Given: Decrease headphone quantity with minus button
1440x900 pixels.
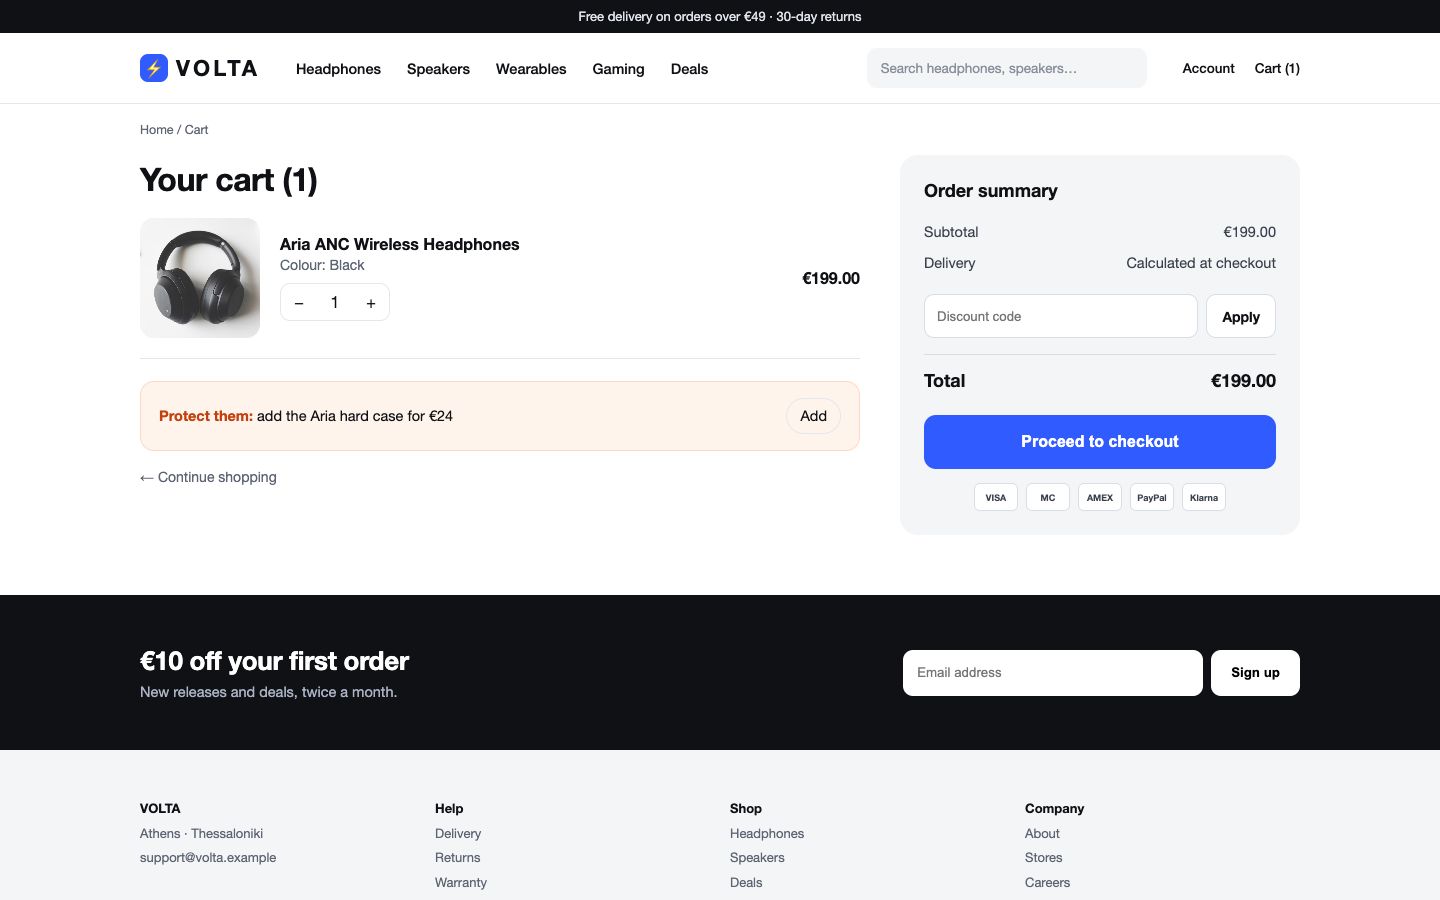Looking at the screenshot, I should (299, 303).
